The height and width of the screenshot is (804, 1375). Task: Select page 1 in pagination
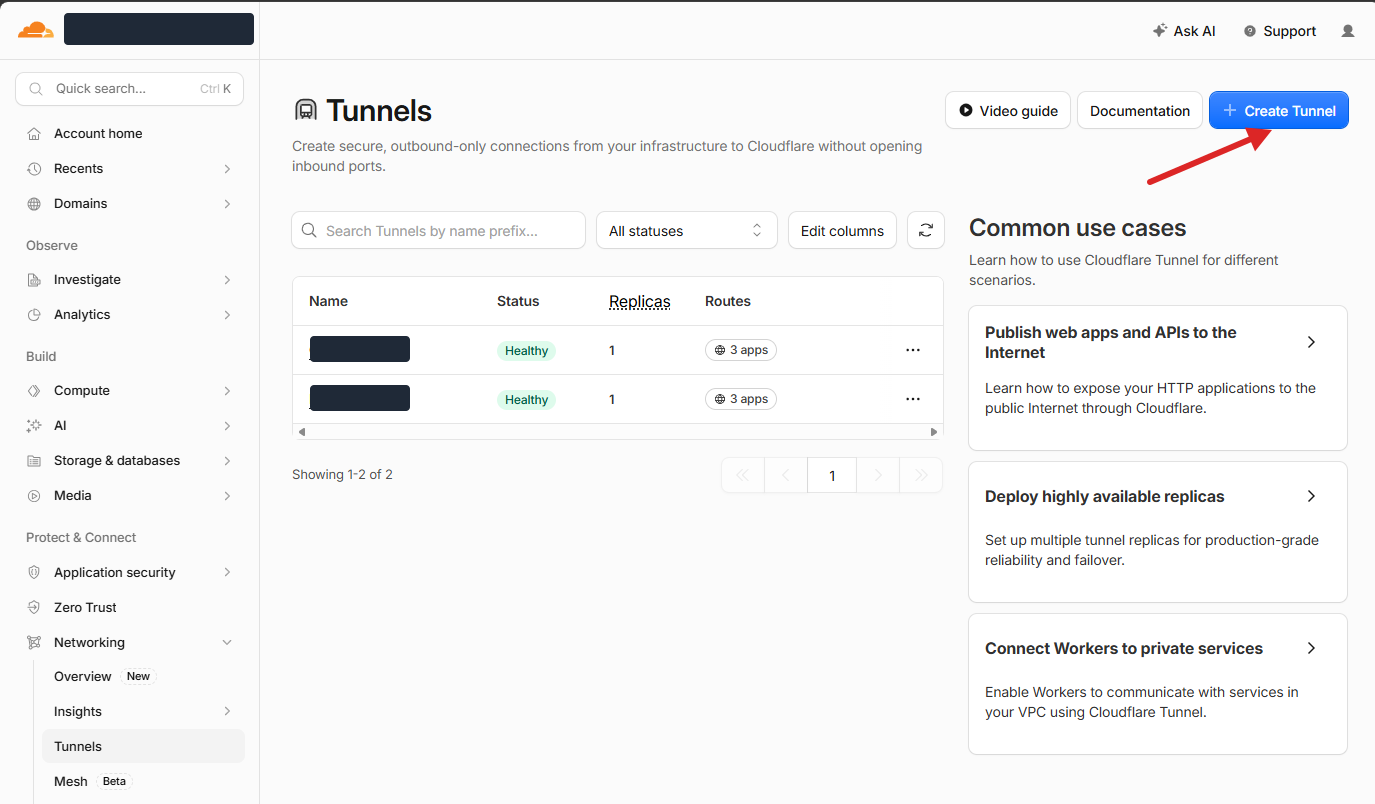pos(832,476)
